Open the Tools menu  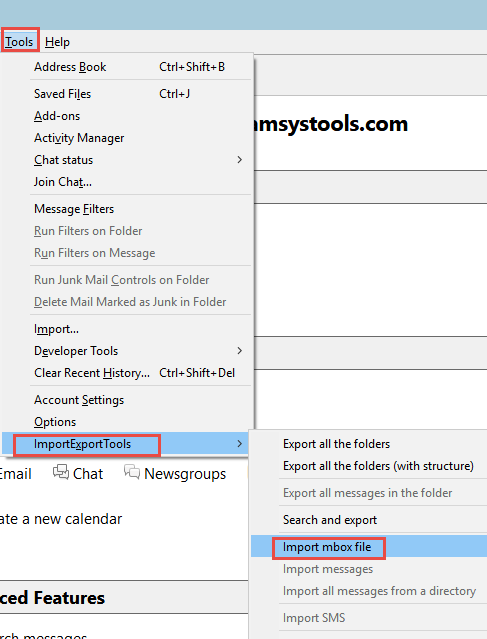(19, 42)
